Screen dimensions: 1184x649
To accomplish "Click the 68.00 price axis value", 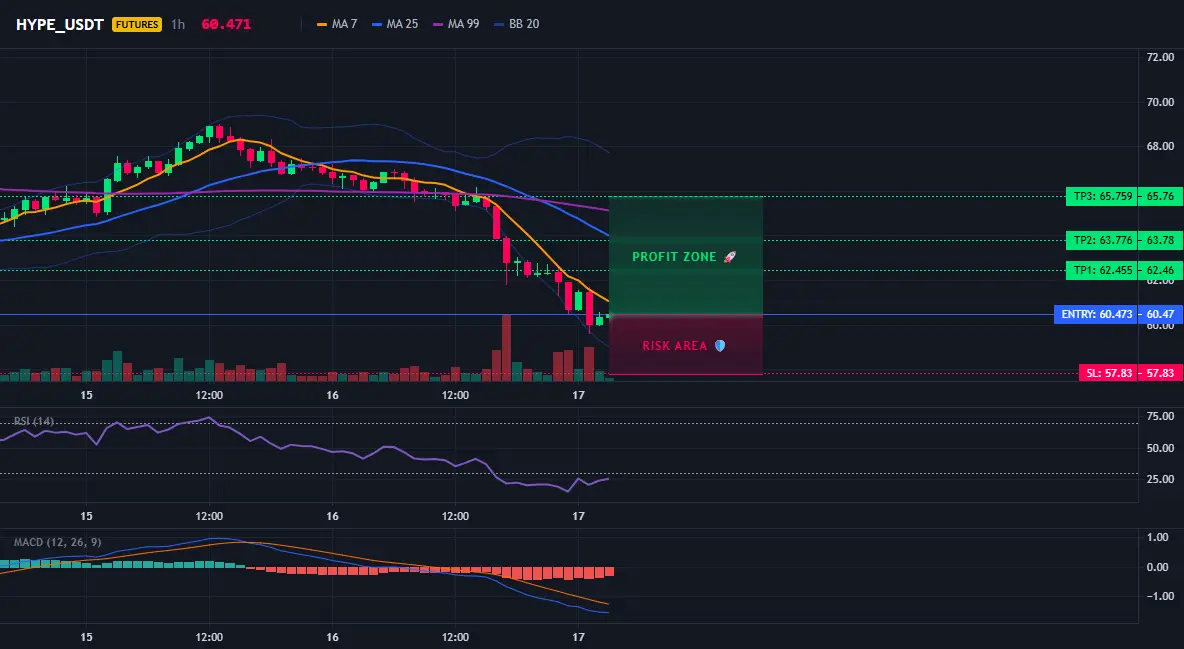I will click(1161, 147).
